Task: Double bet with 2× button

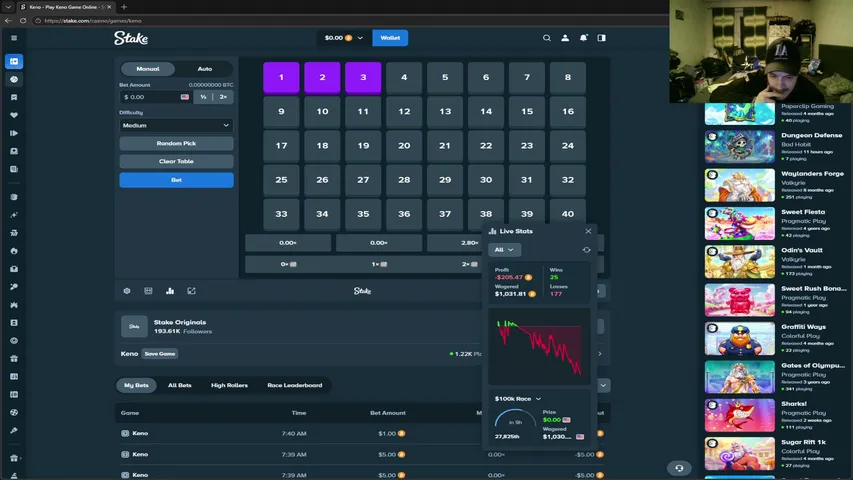Action: pyautogui.click(x=223, y=97)
